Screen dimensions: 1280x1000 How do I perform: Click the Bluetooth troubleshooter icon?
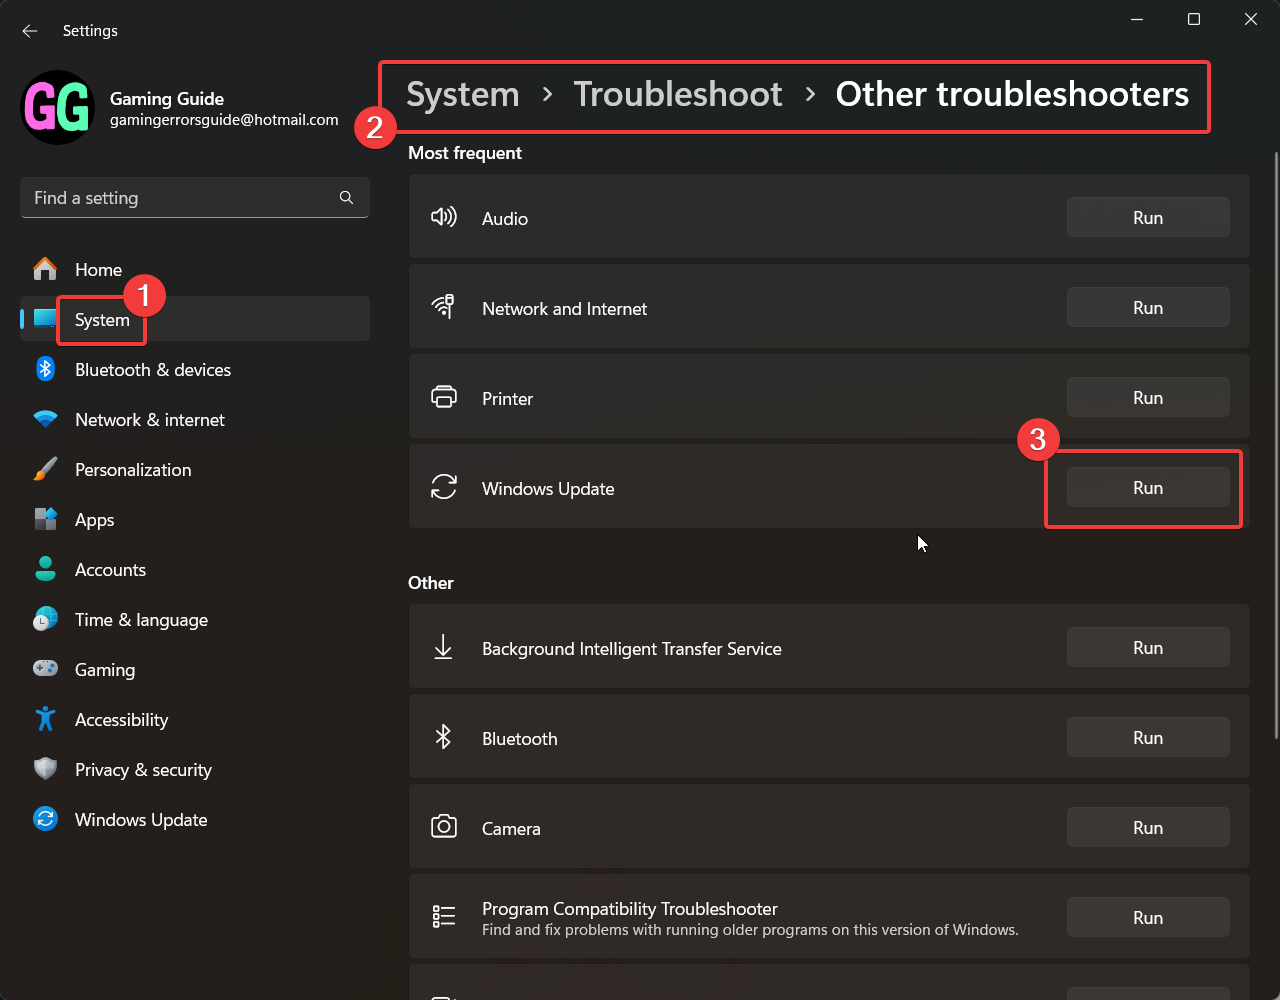point(444,737)
